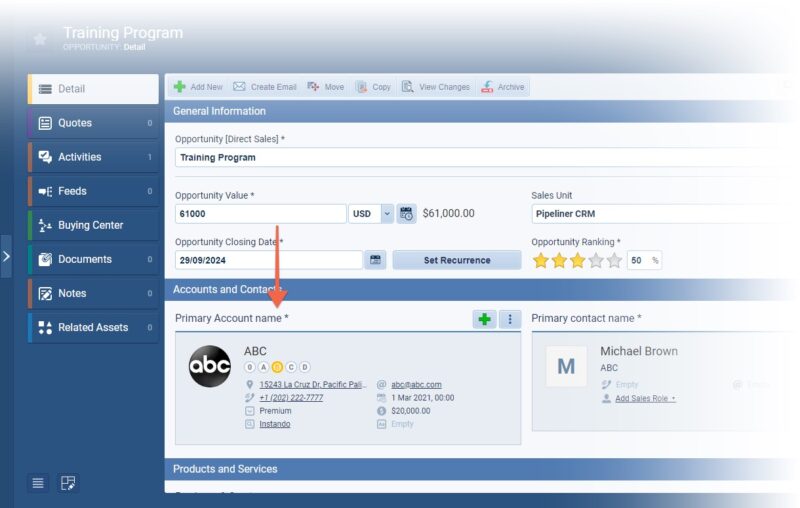Click the $20,000.00 value in ABC card
Image resolution: width=800 pixels, height=508 pixels.
(x=411, y=411)
